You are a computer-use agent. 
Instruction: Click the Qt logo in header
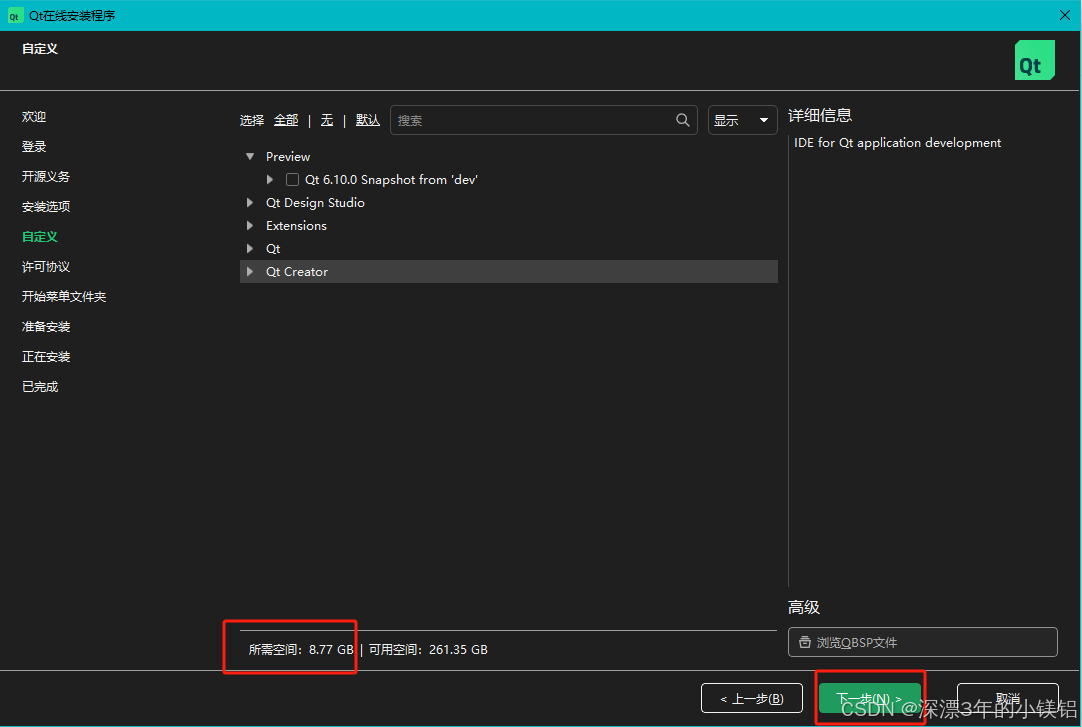pos(1034,60)
